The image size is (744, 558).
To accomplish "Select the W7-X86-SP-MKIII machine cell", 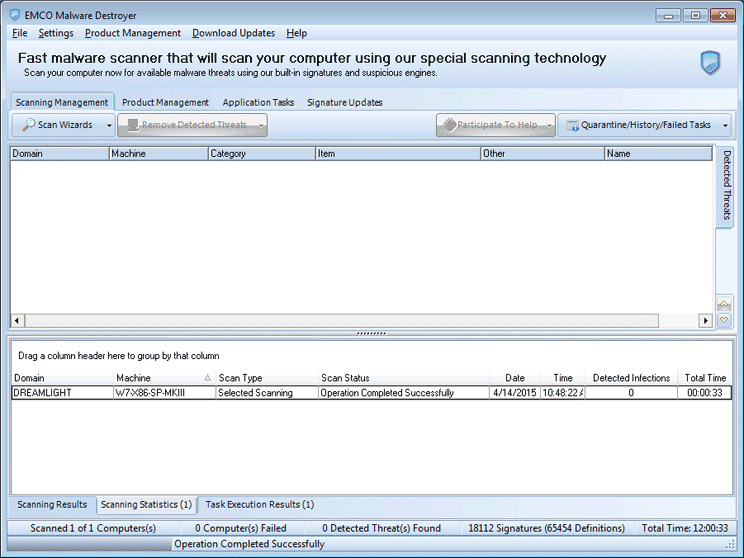I will pyautogui.click(x=165, y=393).
